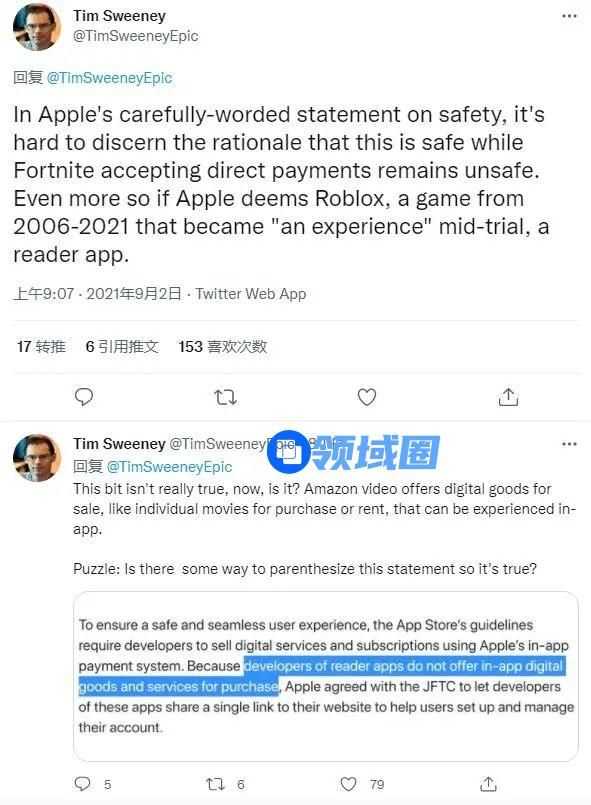The width and height of the screenshot is (591, 805).
Task: Open more options on main tweet
Action: click(x=569, y=16)
